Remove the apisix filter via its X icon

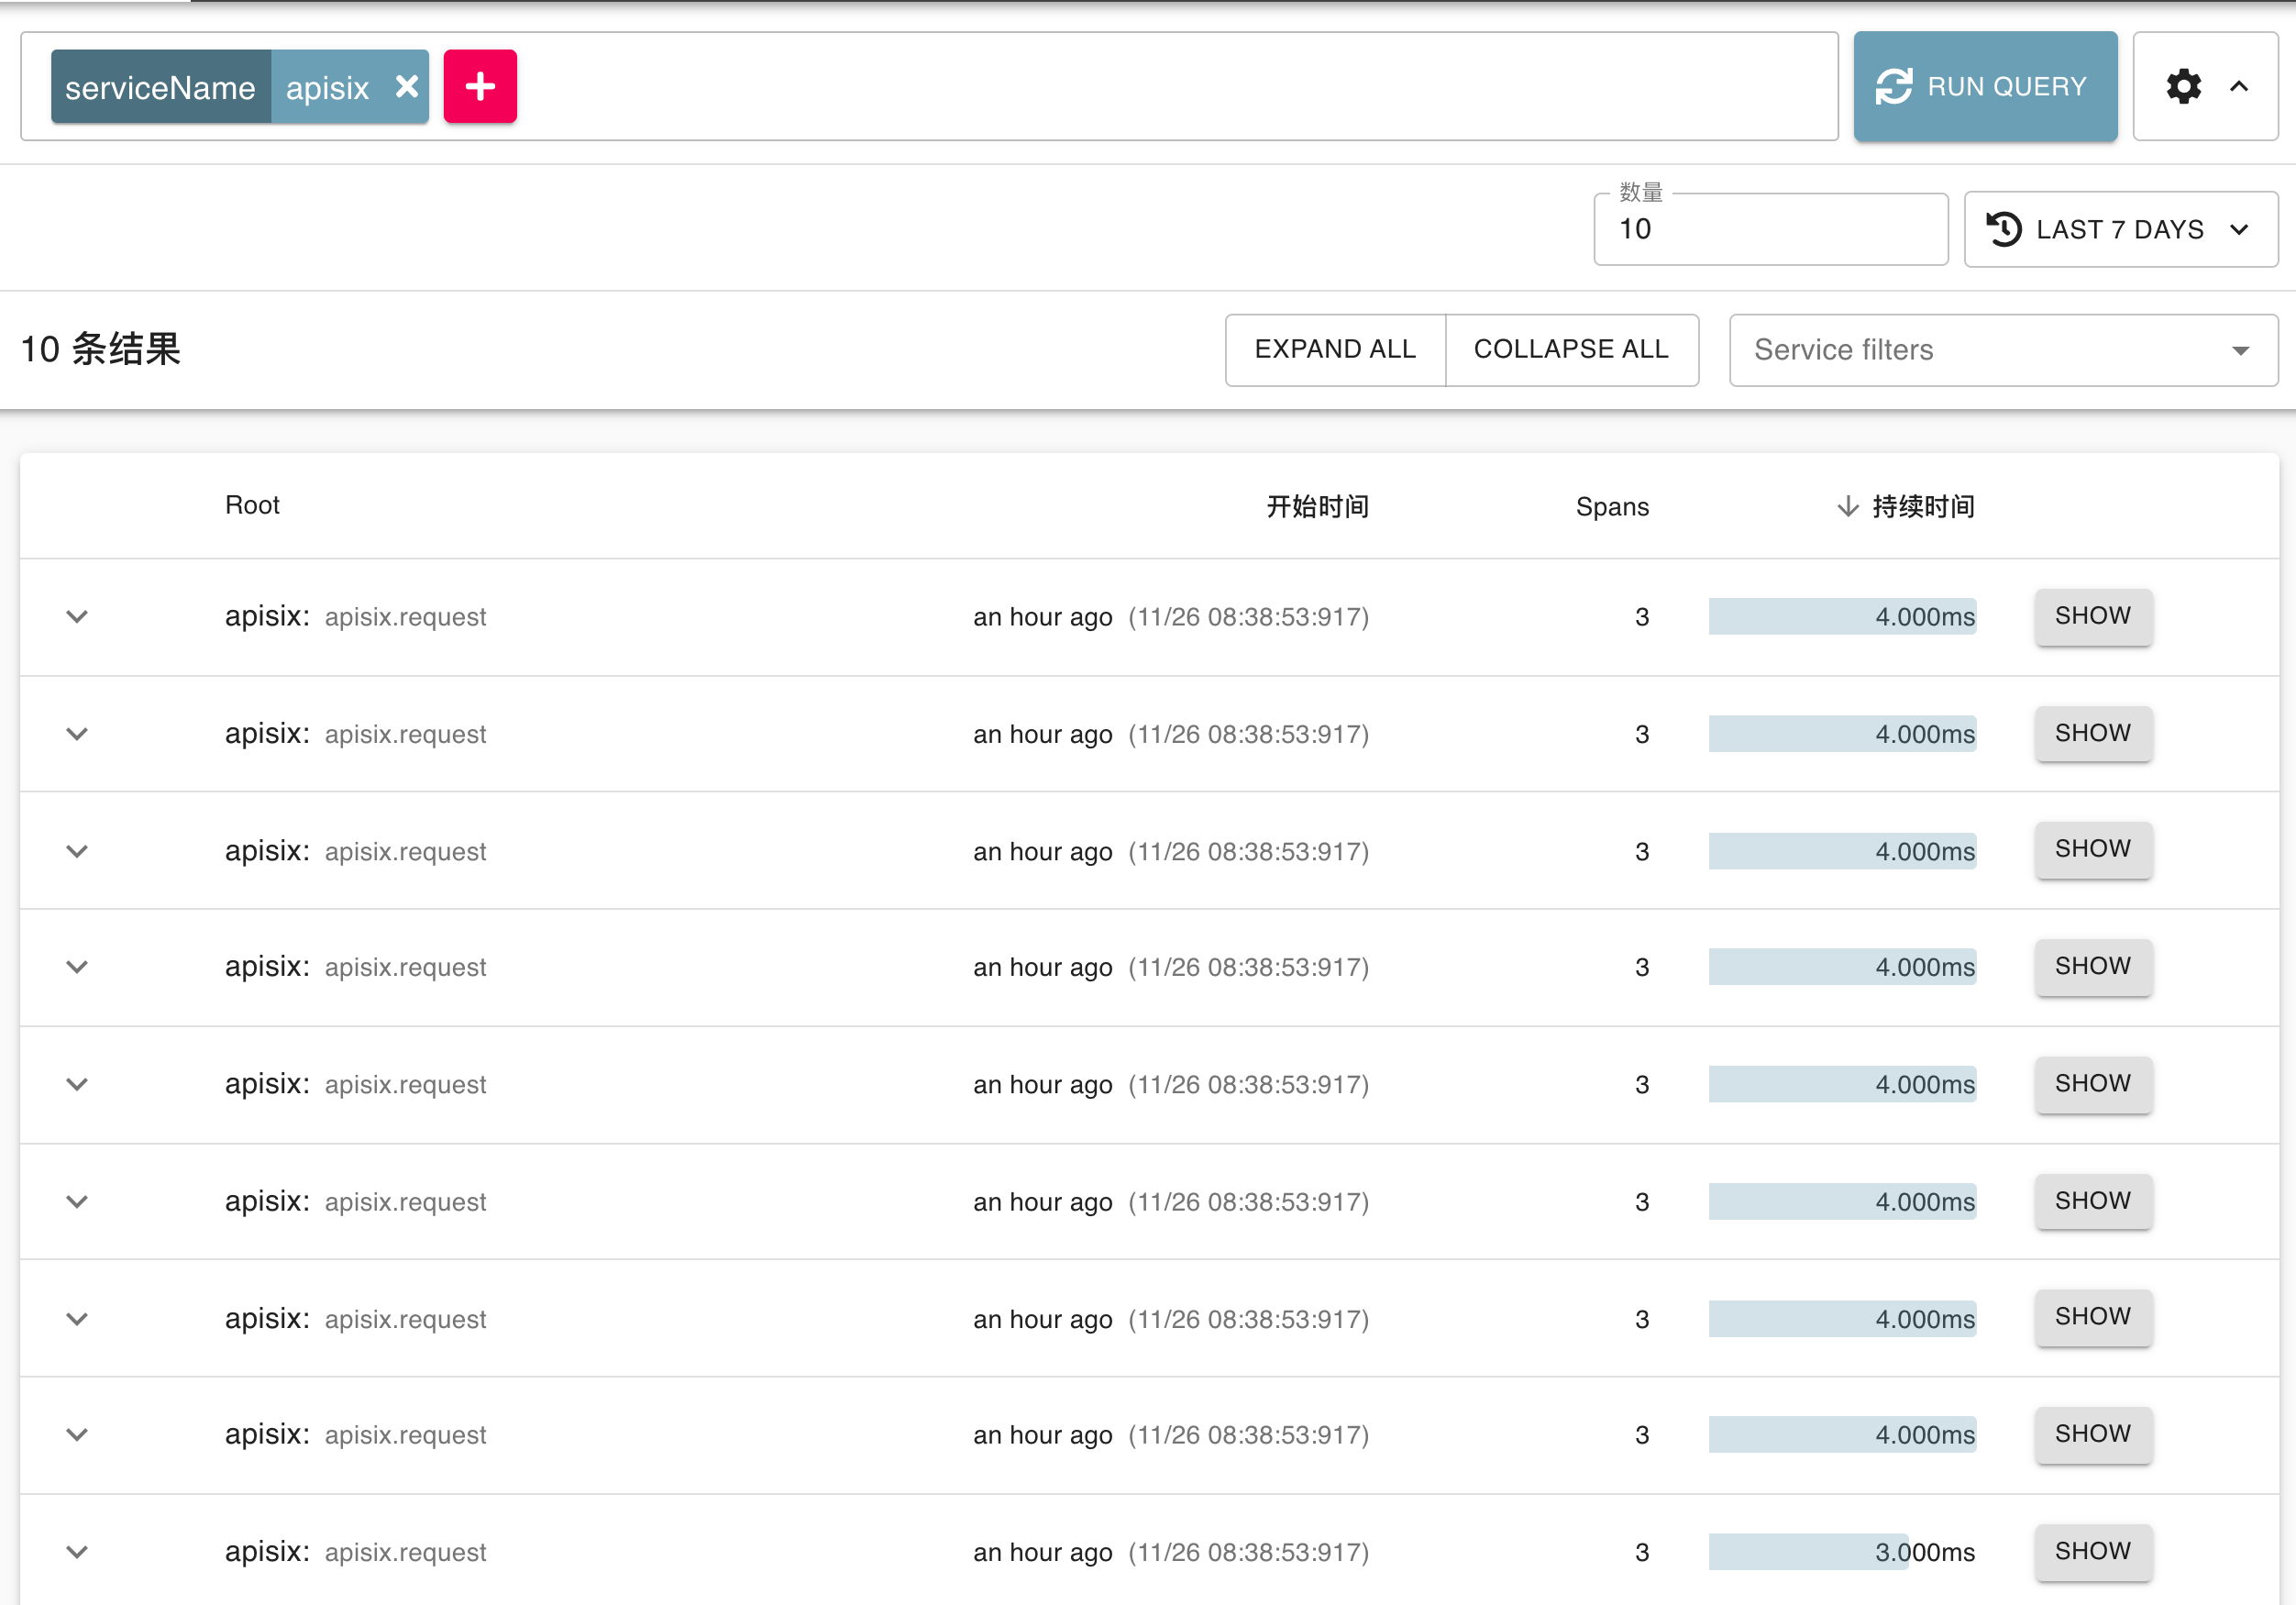click(x=406, y=87)
